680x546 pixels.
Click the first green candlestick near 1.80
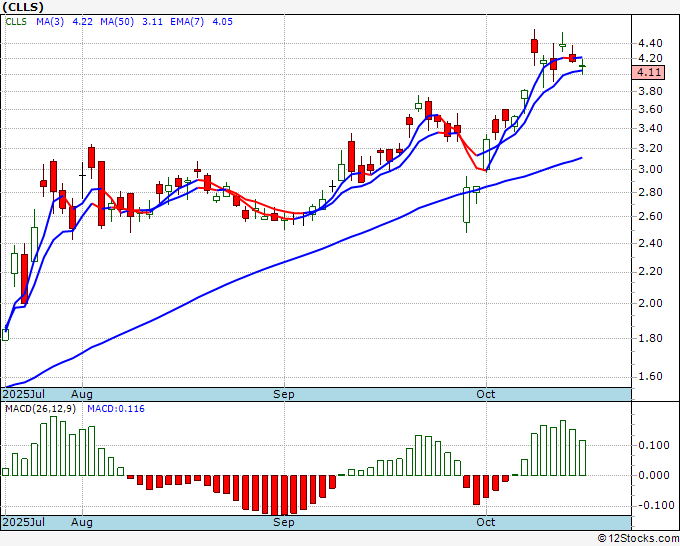tap(6, 335)
